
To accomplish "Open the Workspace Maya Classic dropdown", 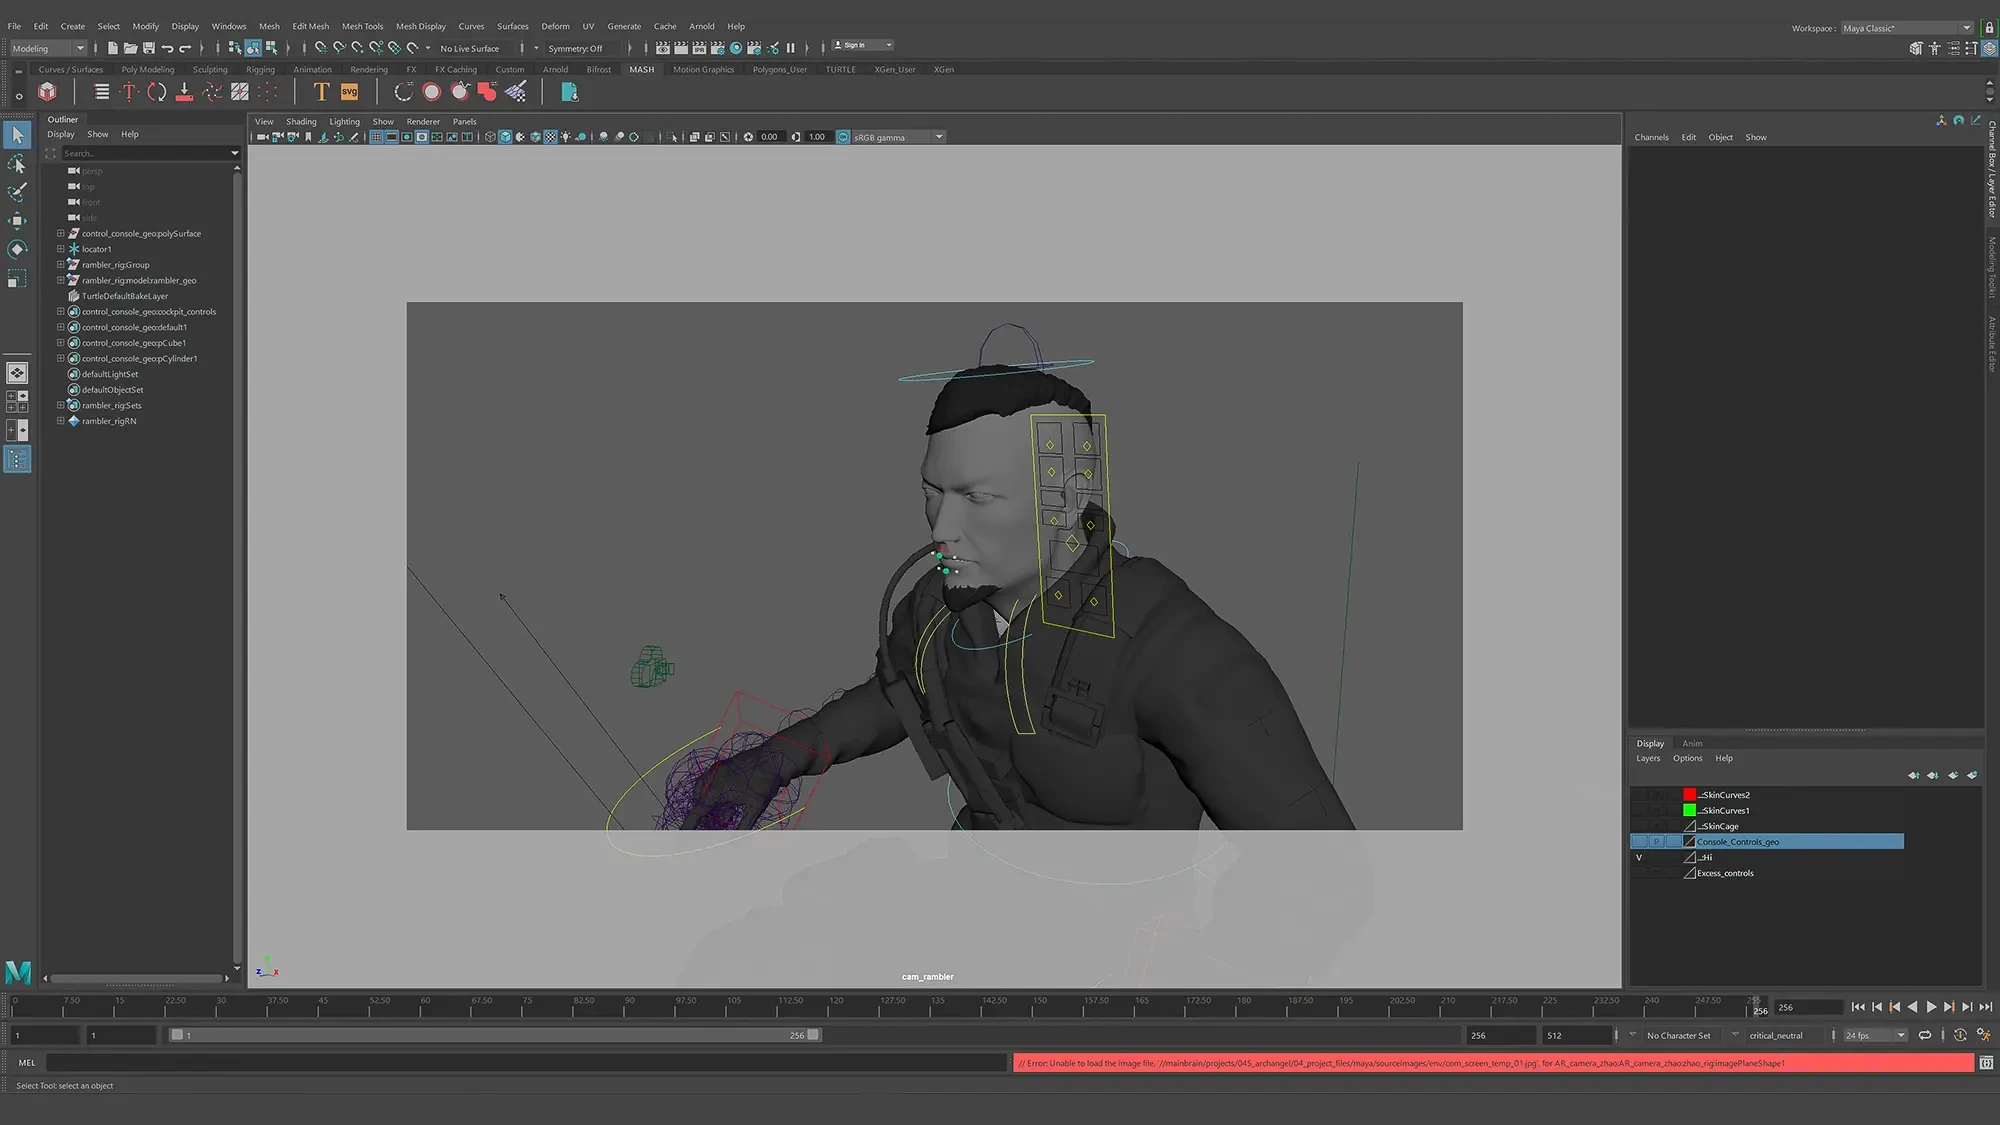I will tap(1907, 28).
